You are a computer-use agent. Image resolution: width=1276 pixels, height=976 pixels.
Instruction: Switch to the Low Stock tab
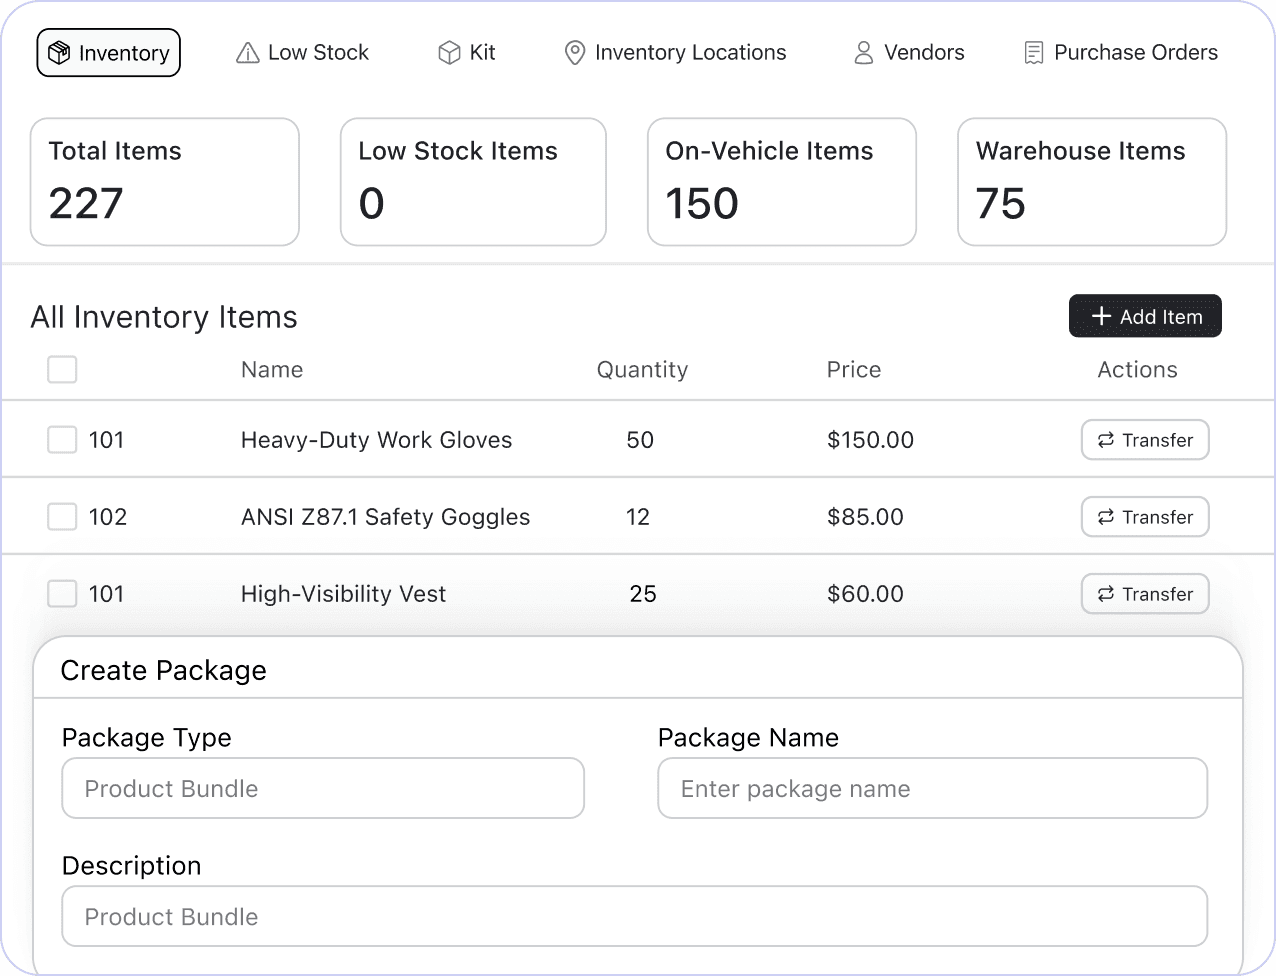click(302, 52)
